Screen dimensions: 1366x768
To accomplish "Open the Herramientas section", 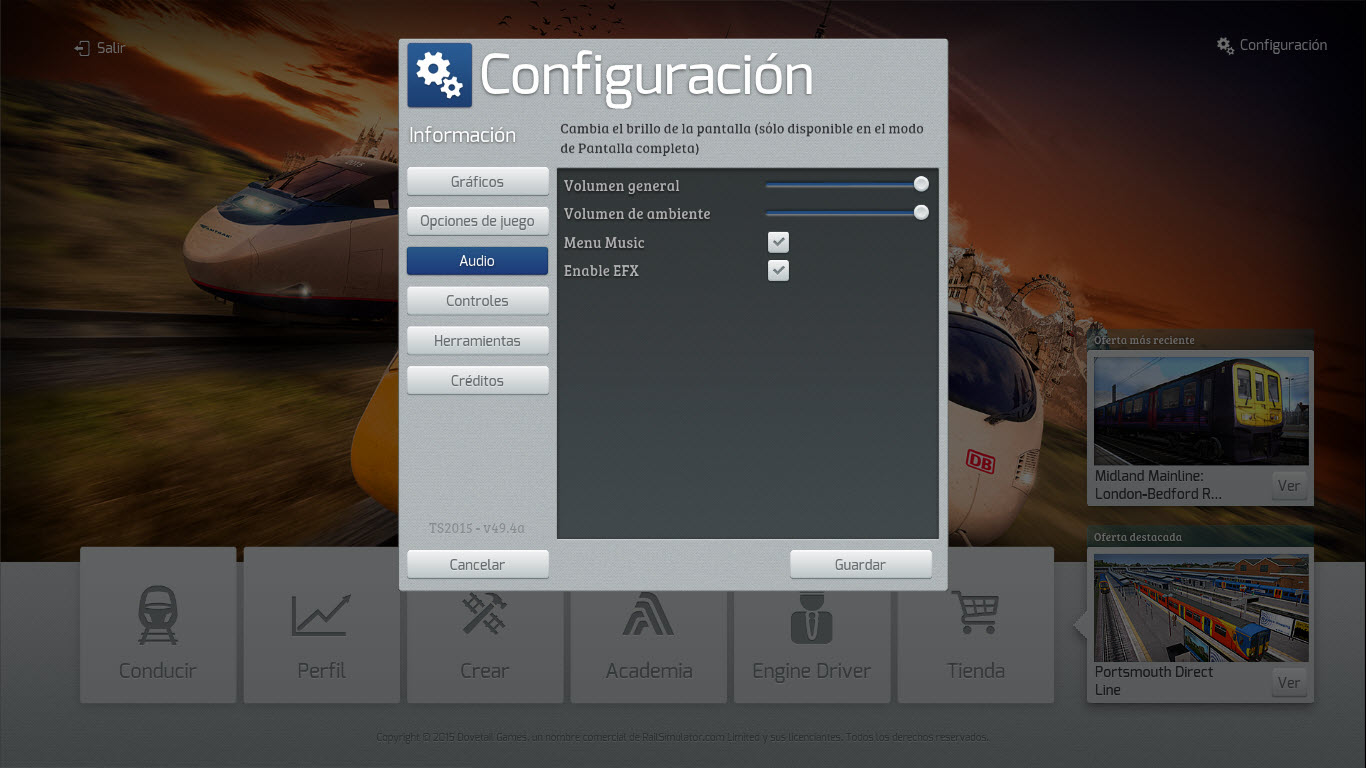I will pos(478,340).
